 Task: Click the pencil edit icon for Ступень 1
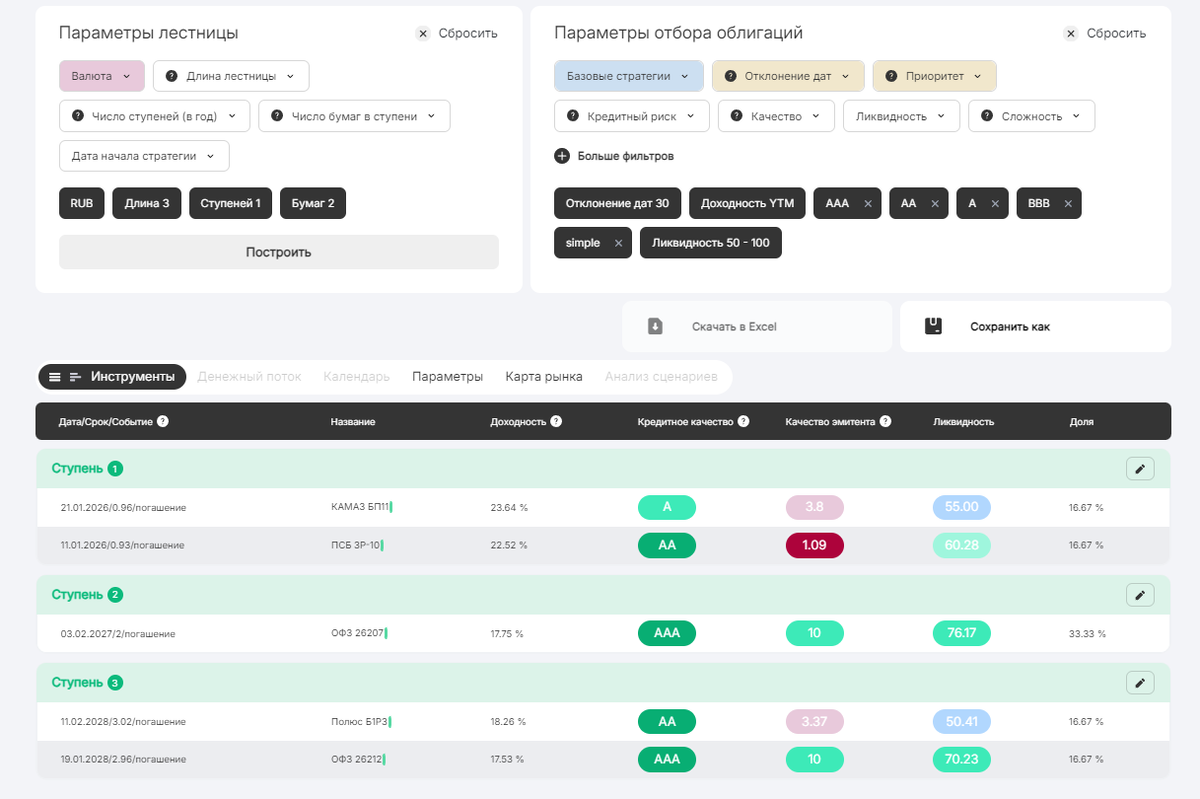(1140, 469)
